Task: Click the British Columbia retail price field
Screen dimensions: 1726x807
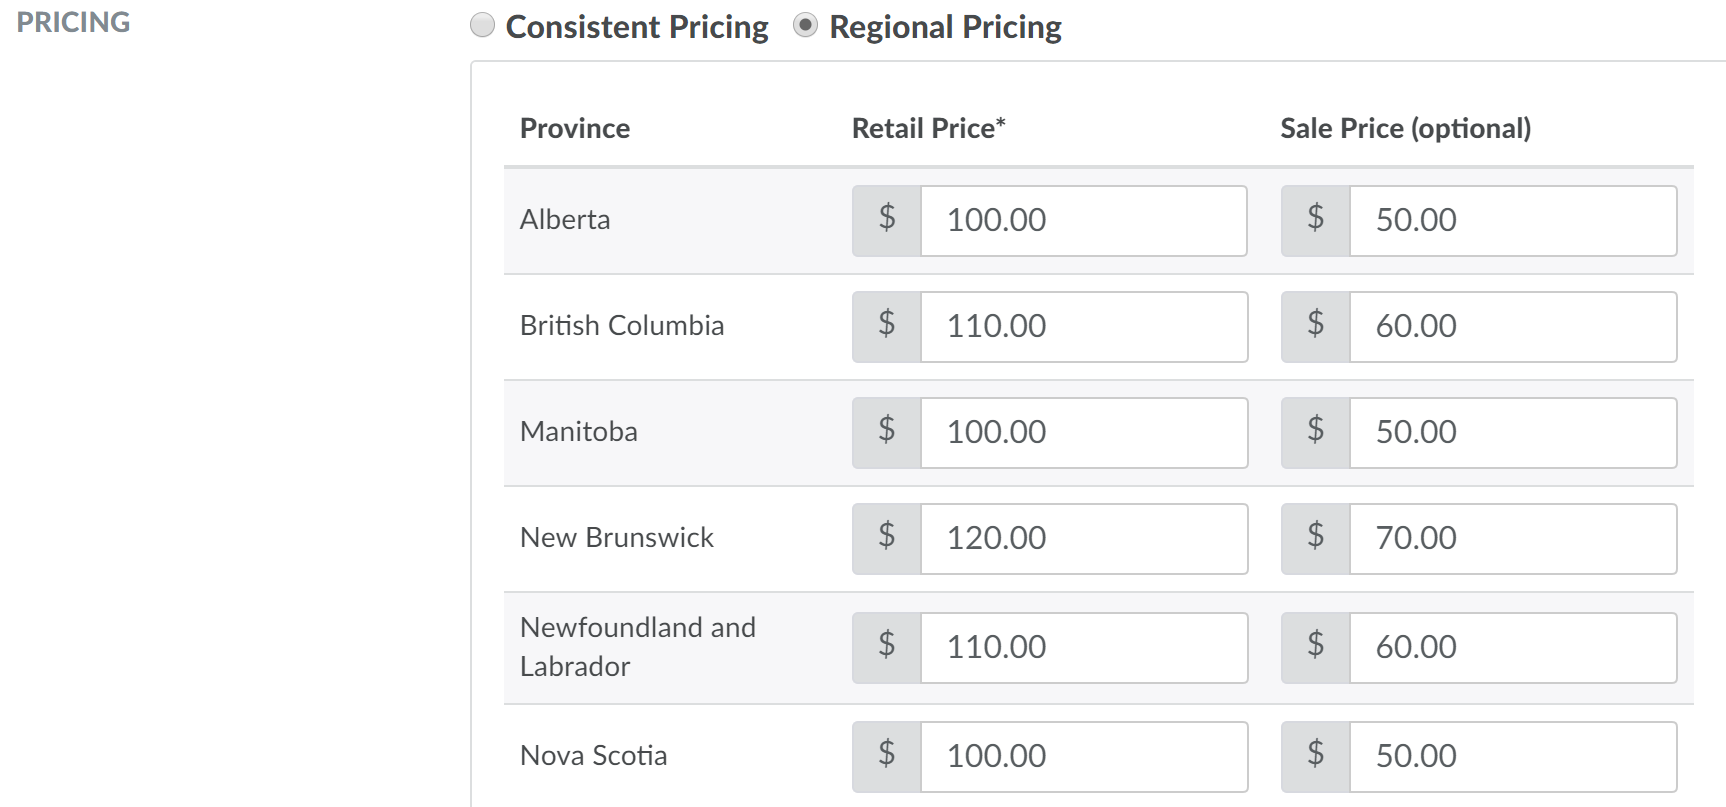Action: click(1083, 326)
